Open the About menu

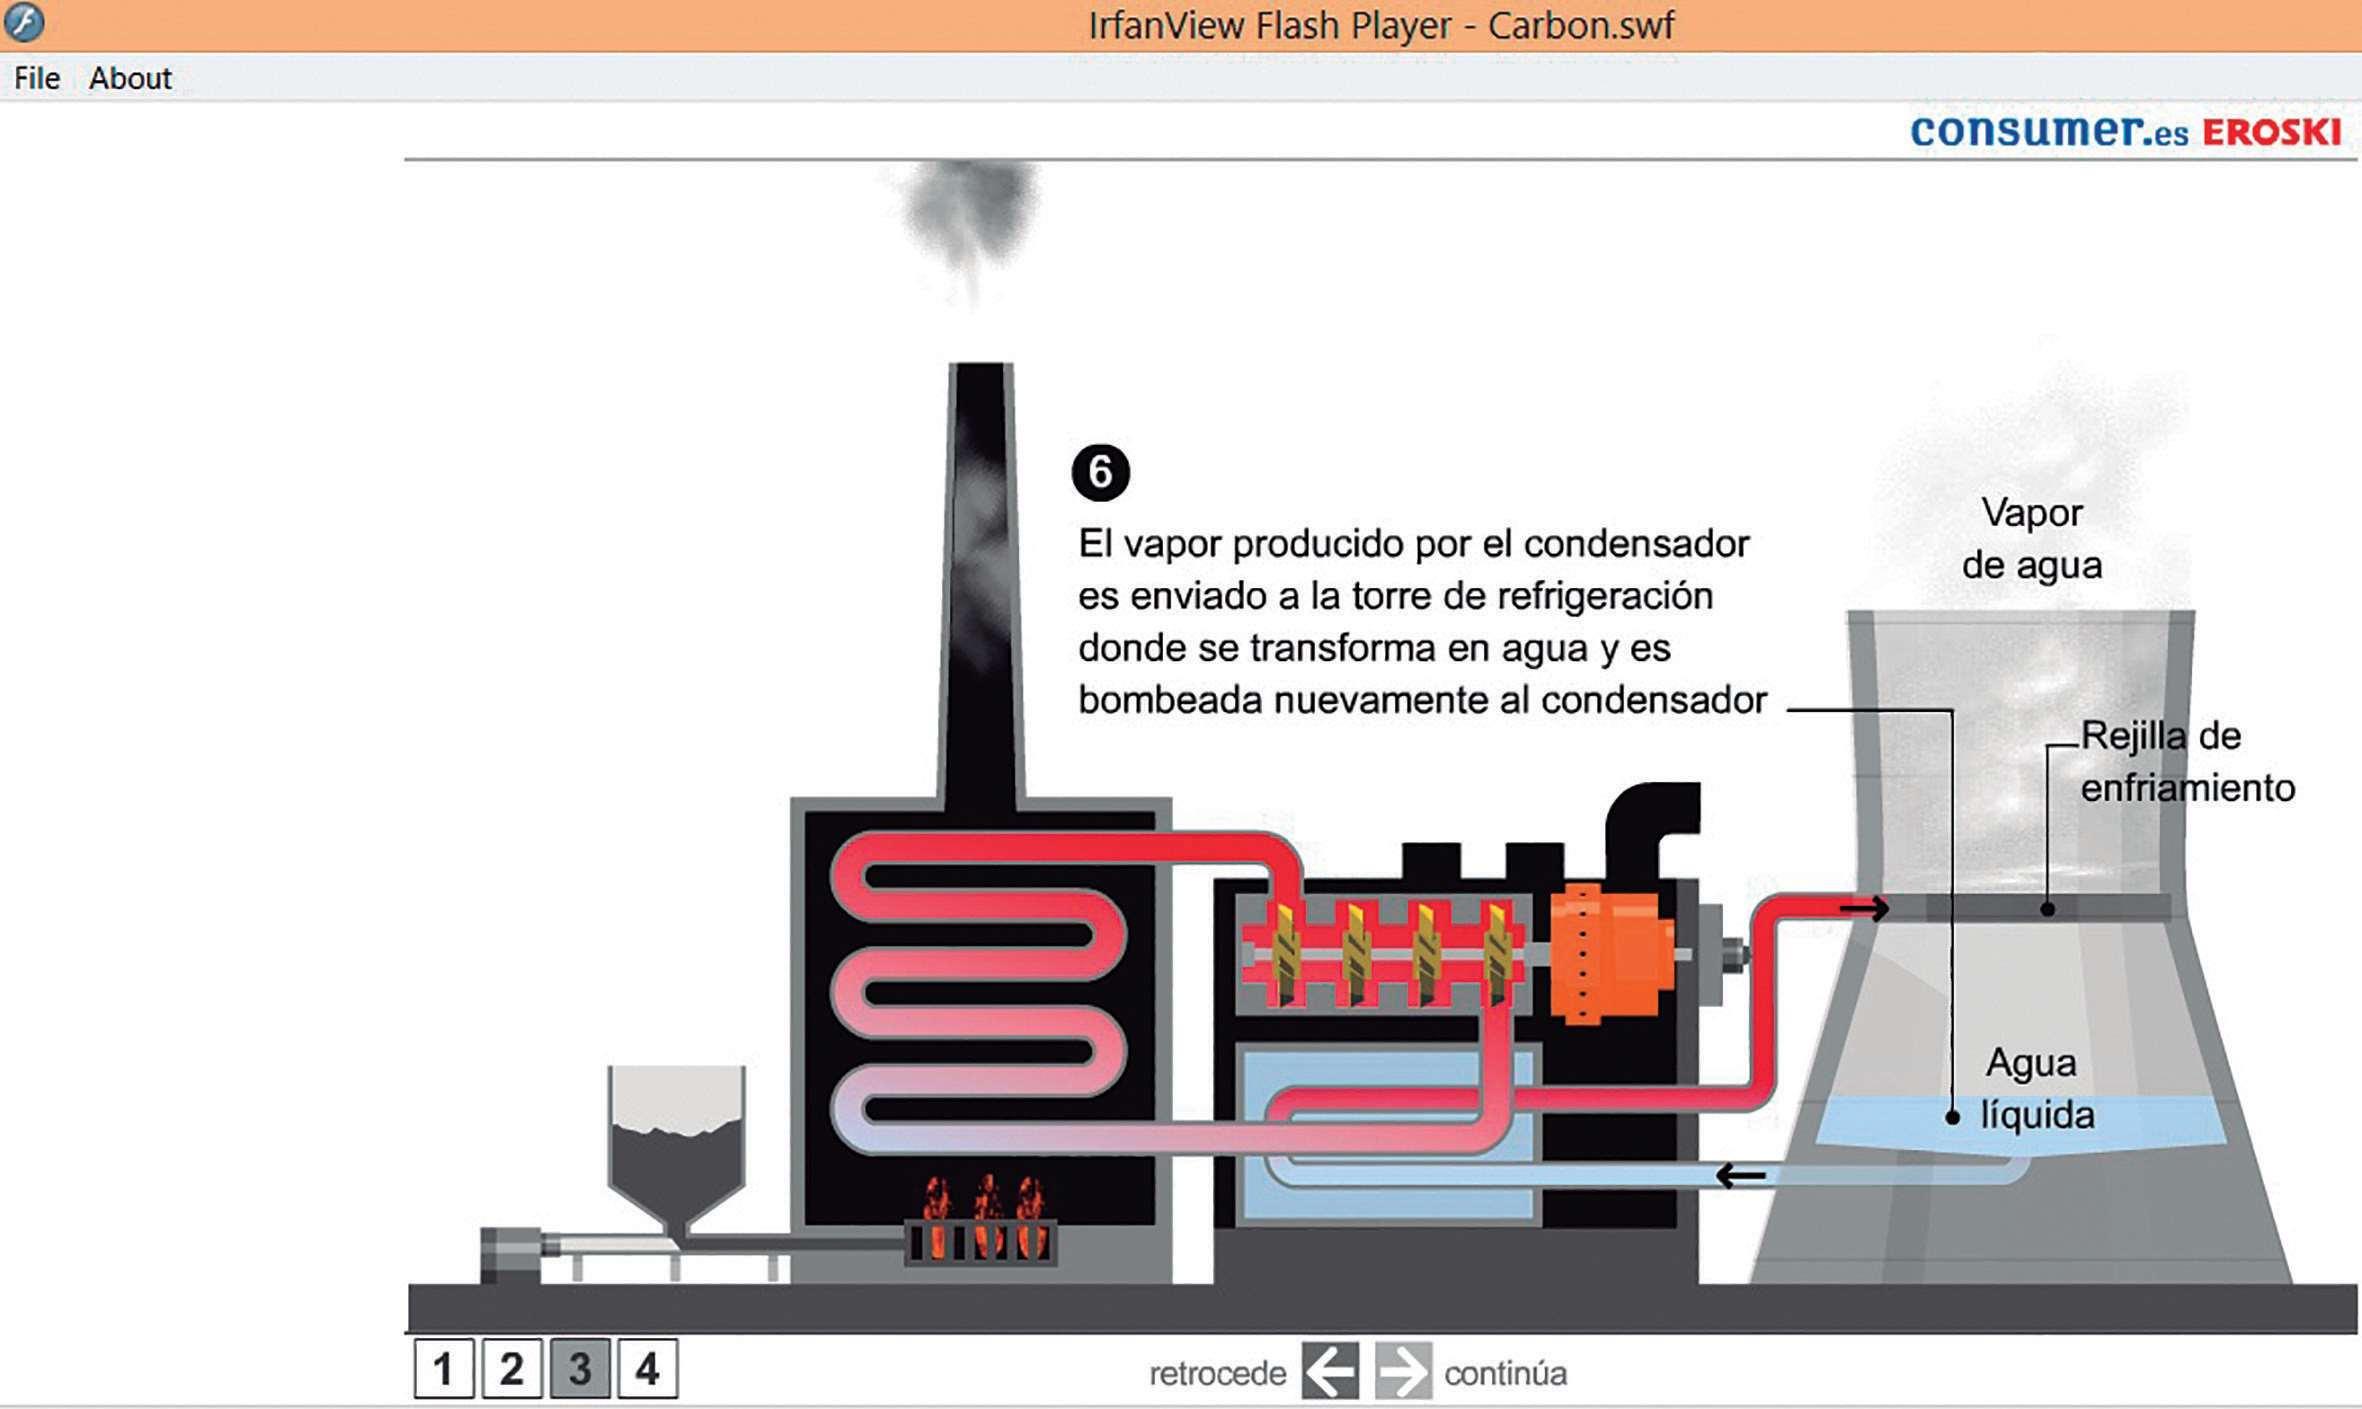130,78
